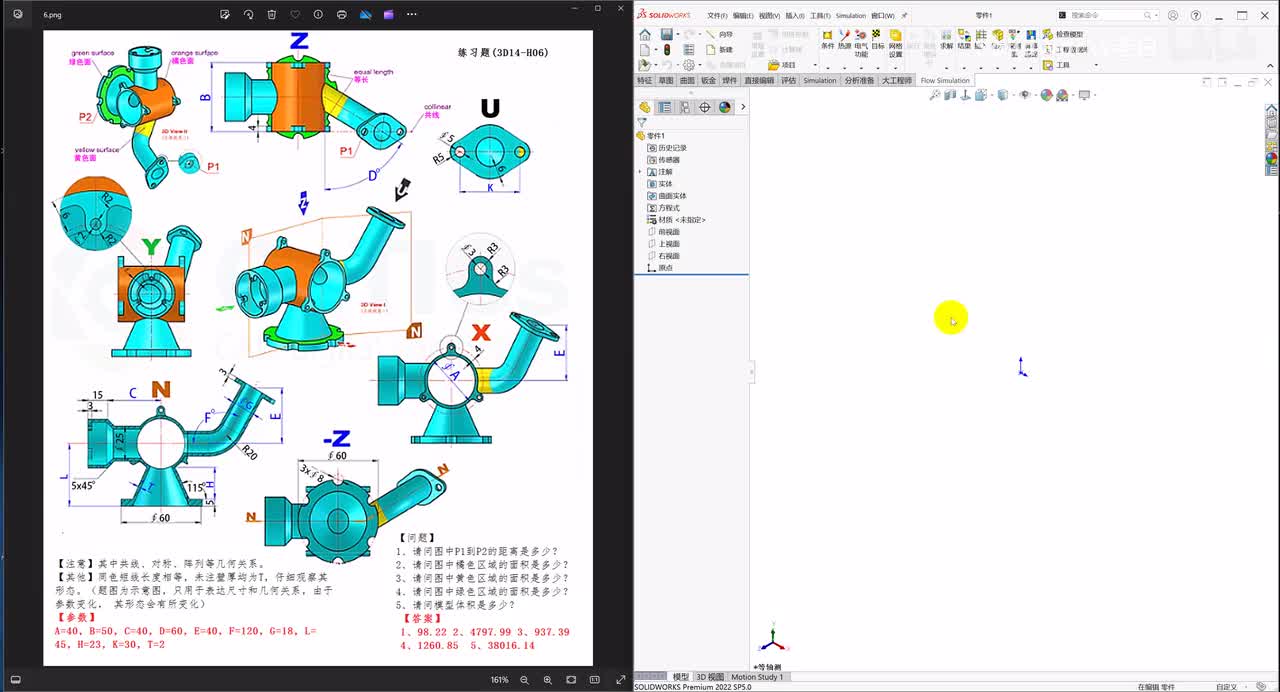Click 工程查阅 button in ribbon
The image size is (1280, 692).
pyautogui.click(x=1063, y=49)
